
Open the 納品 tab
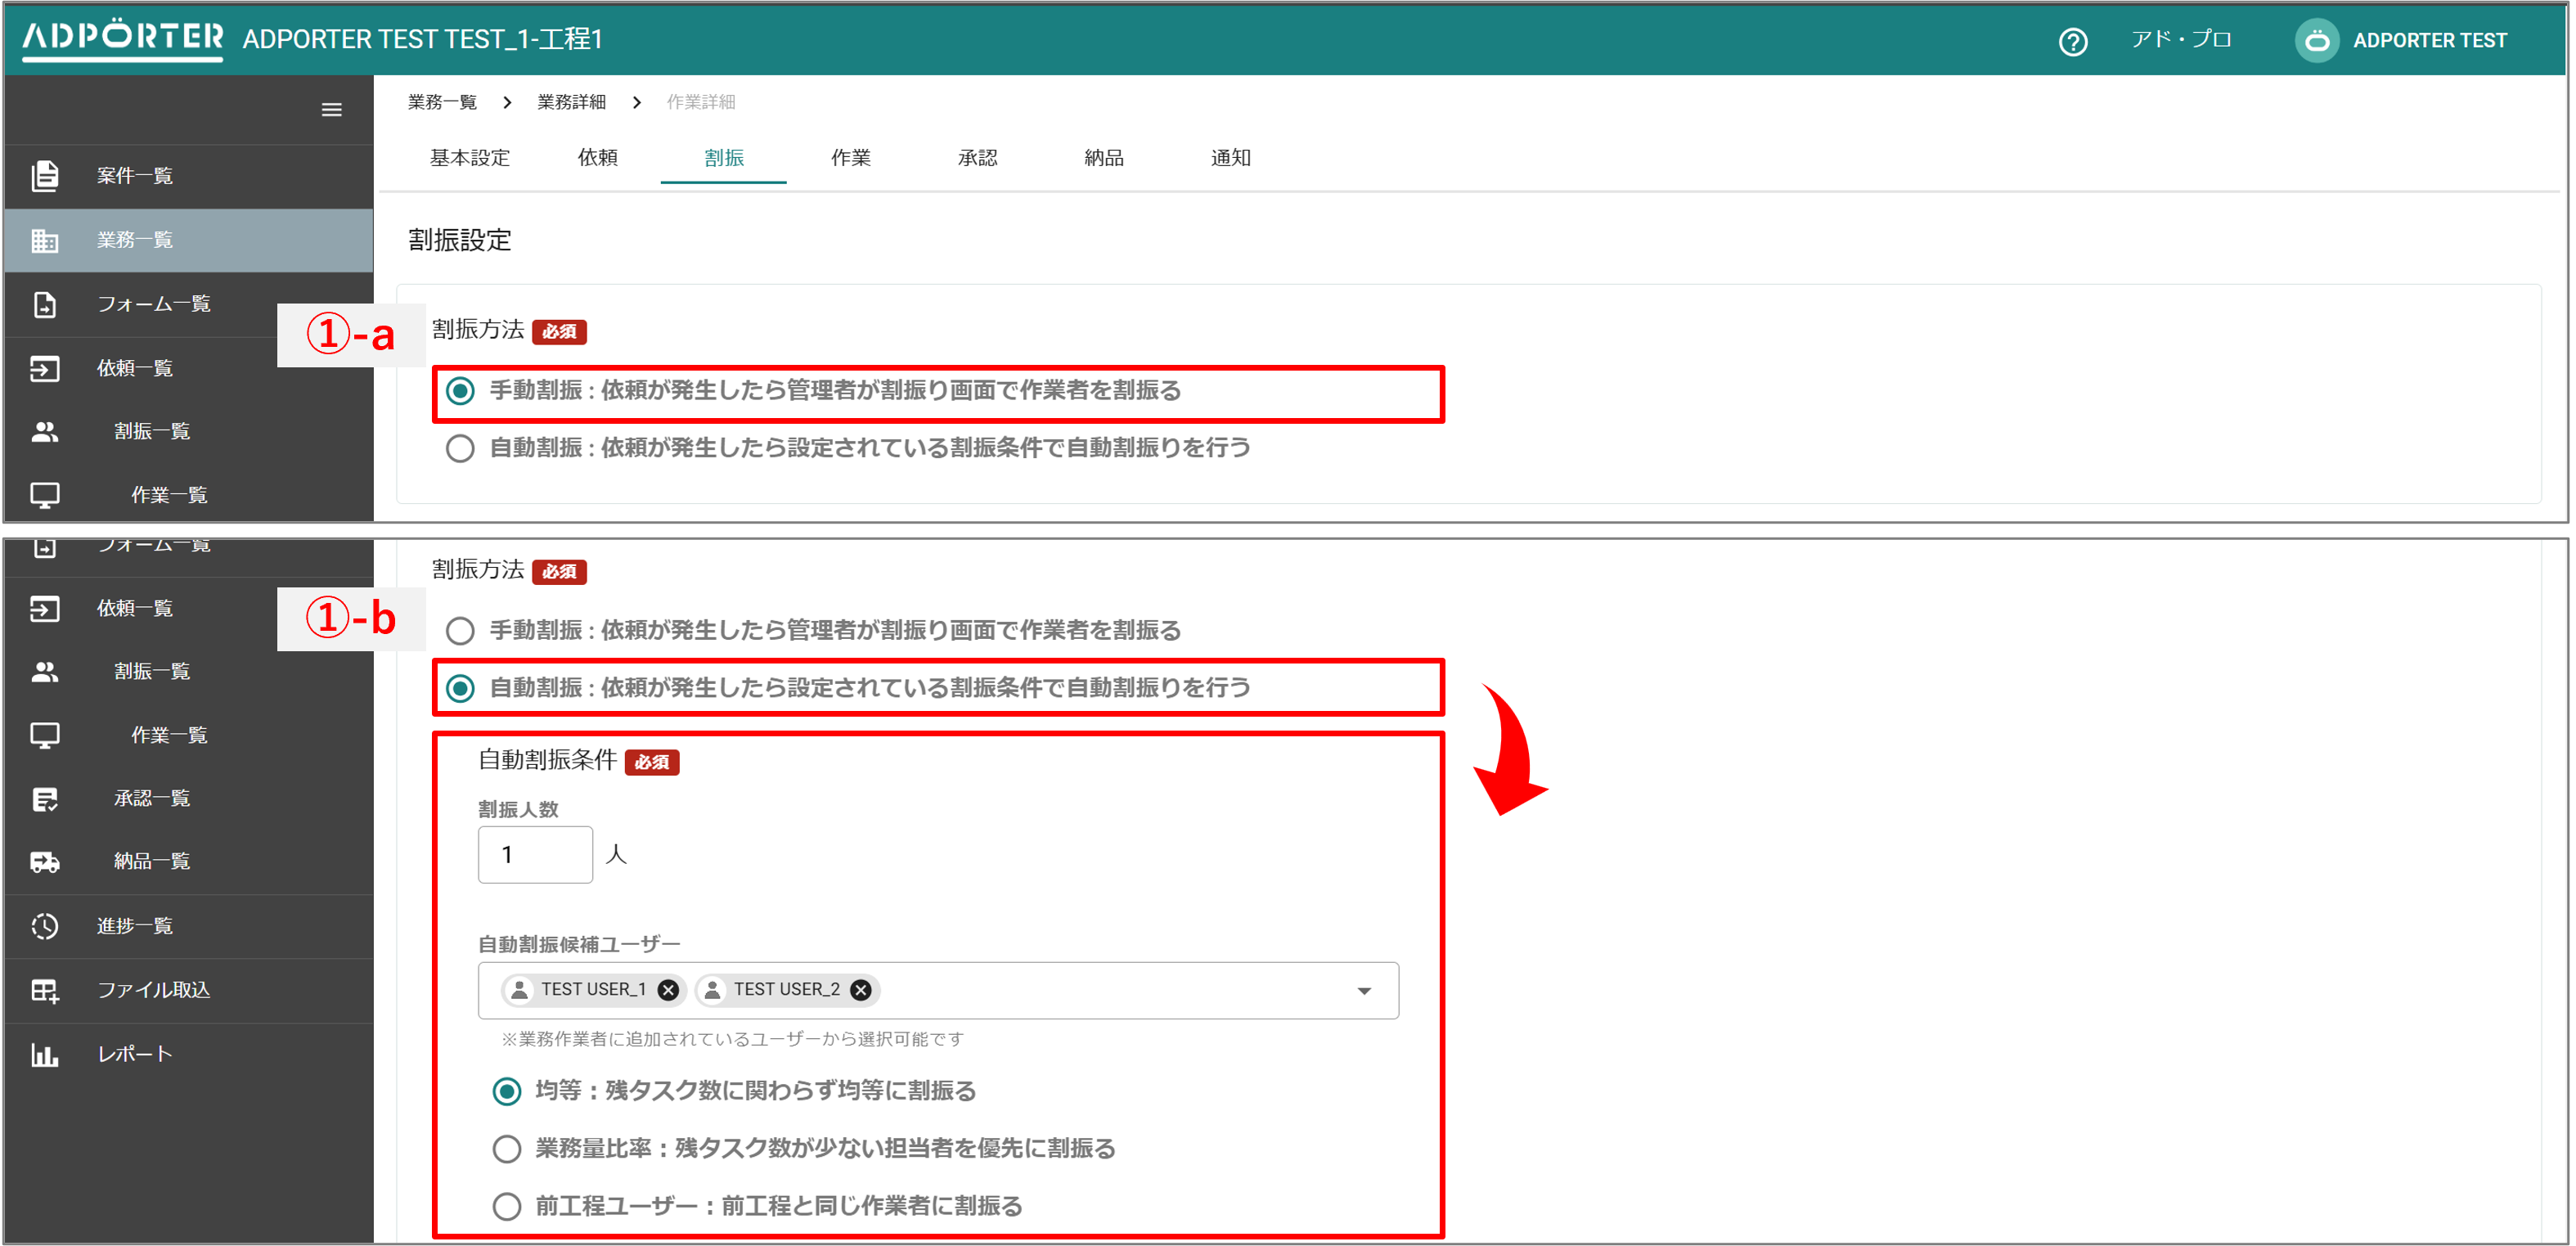(x=1104, y=158)
